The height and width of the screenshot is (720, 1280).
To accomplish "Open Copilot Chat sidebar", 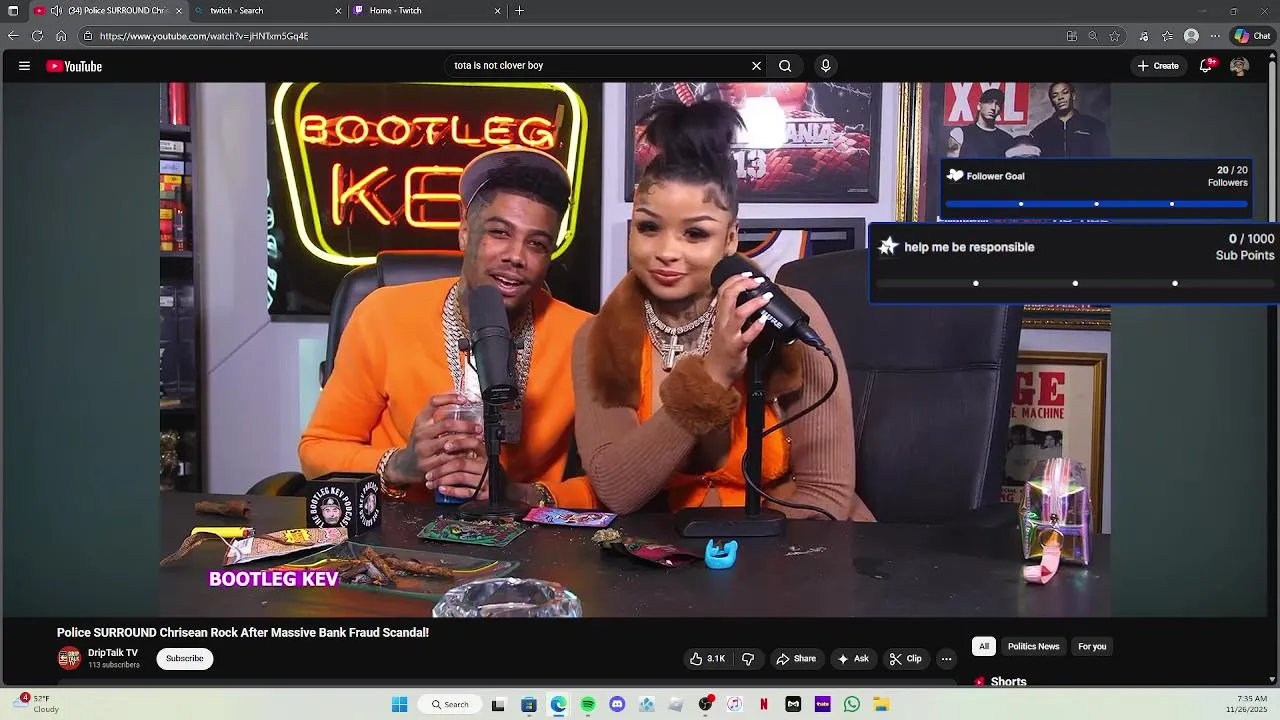I will (x=1252, y=36).
